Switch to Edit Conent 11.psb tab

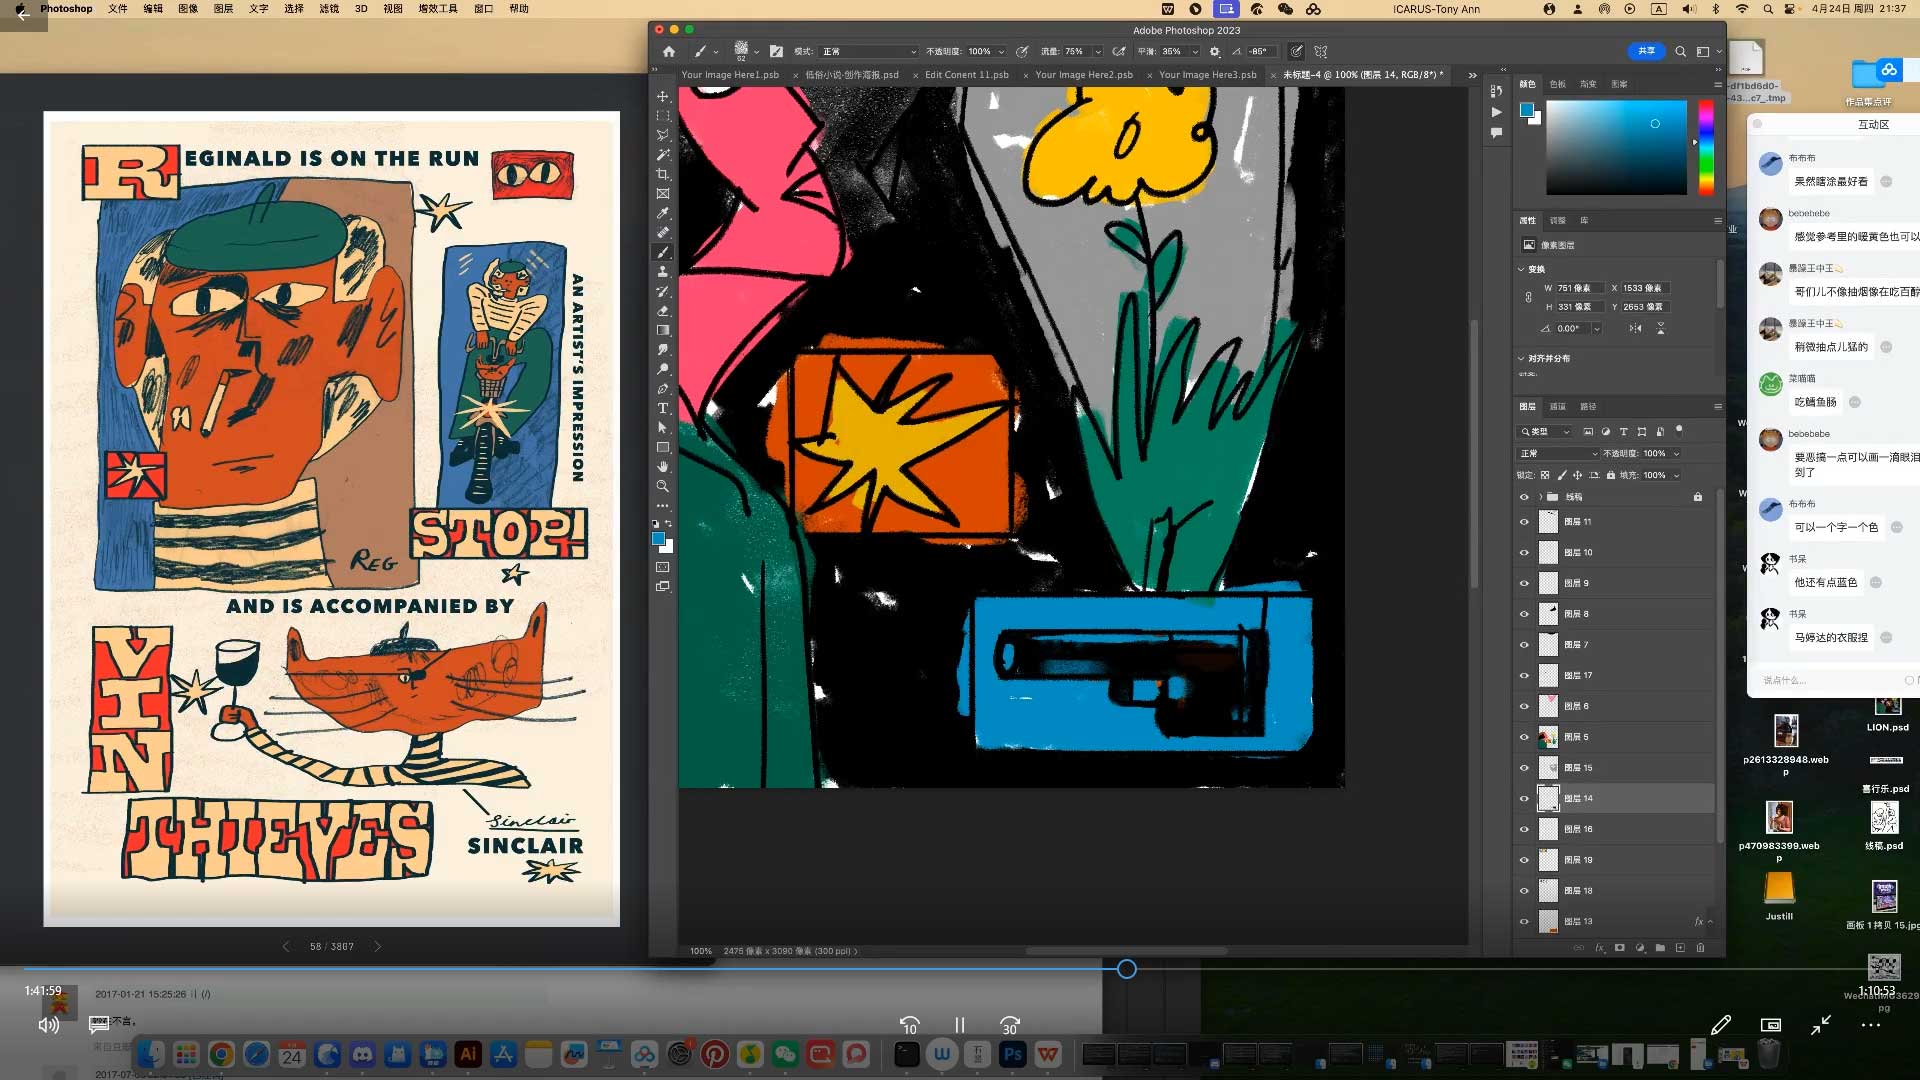pyautogui.click(x=966, y=75)
